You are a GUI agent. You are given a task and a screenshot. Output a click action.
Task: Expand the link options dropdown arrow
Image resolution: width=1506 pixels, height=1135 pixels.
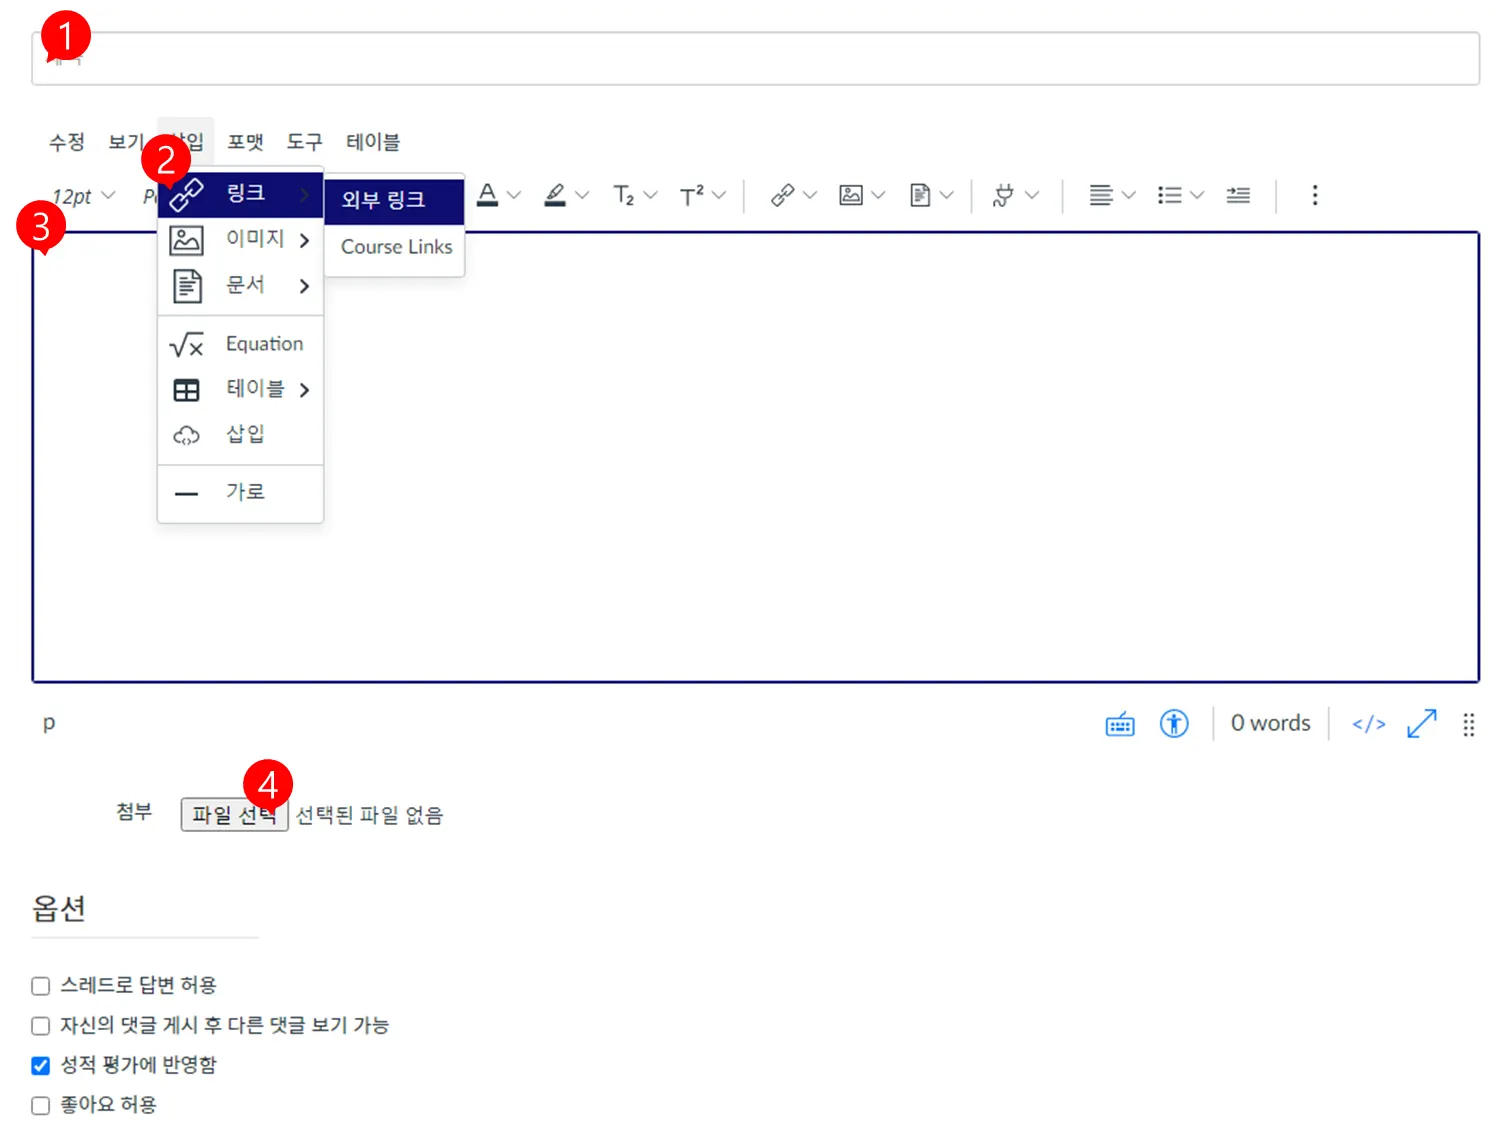pos(810,195)
